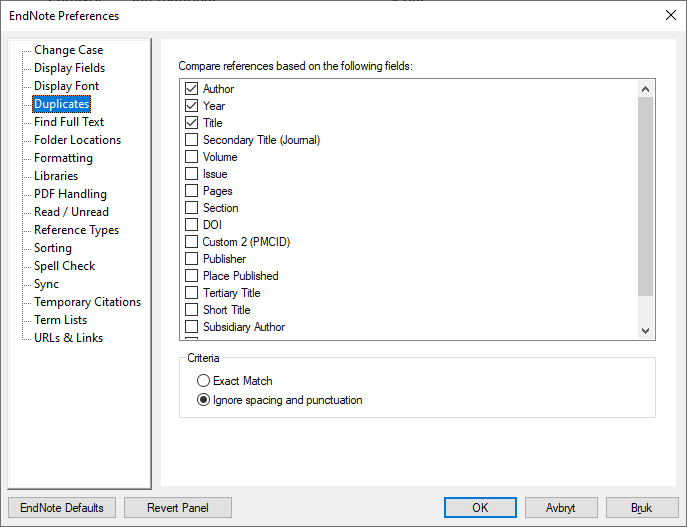Show Folder Locations settings
Image resolution: width=687 pixels, height=527 pixels.
[x=78, y=140]
